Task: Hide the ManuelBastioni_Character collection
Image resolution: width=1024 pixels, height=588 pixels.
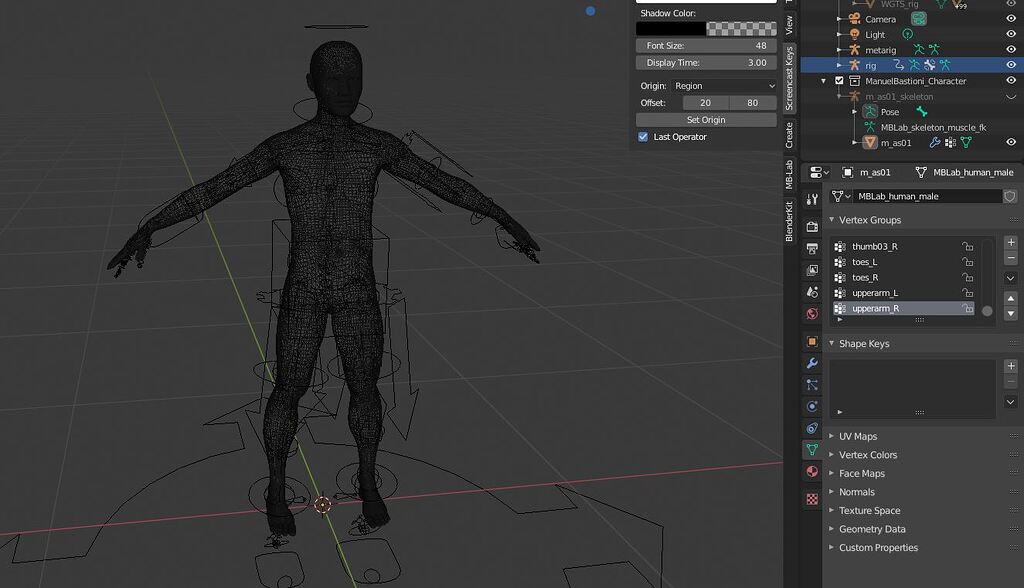Action: click(x=1011, y=80)
